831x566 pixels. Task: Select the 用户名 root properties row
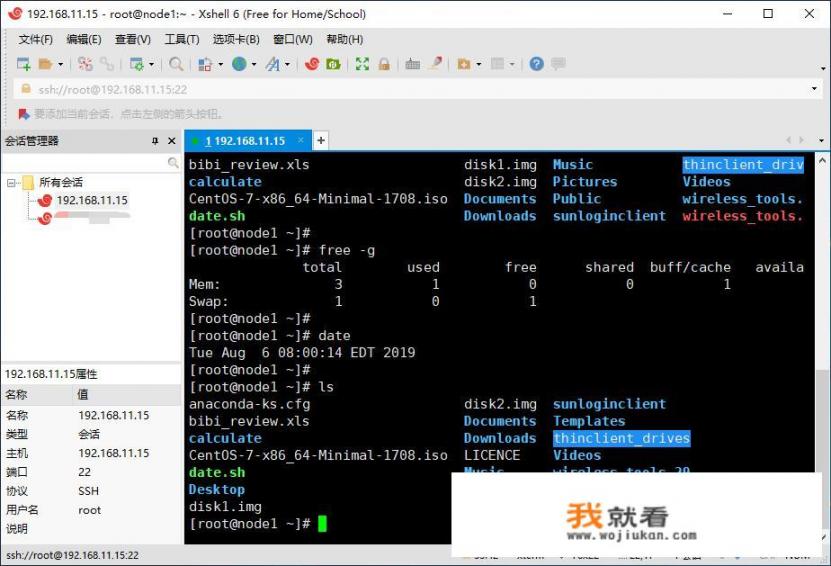click(x=91, y=510)
